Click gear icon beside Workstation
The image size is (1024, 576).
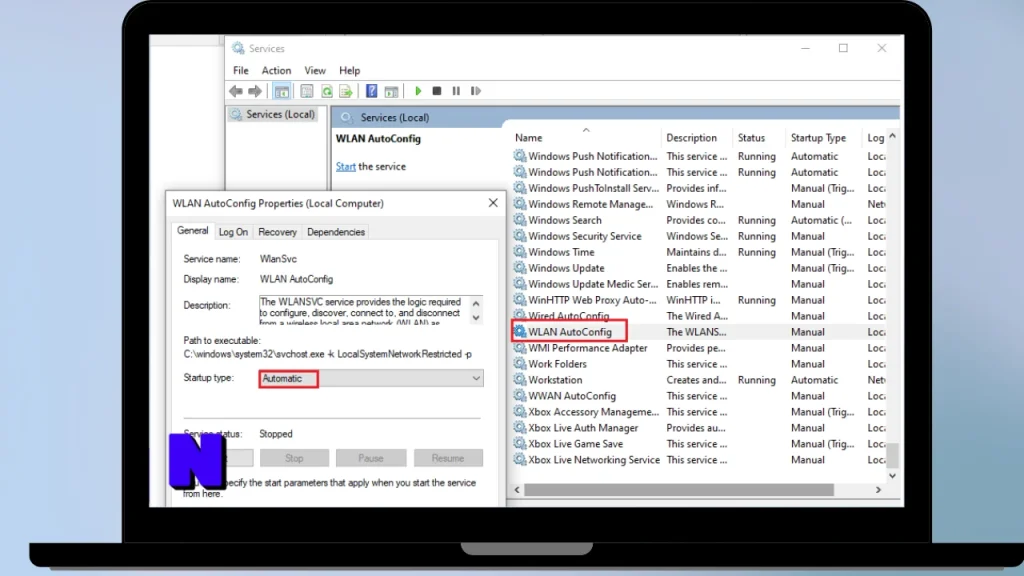click(520, 379)
